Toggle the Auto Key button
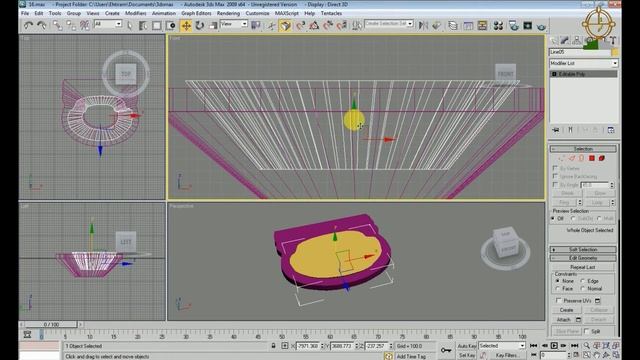The image size is (640, 360). click(467, 346)
